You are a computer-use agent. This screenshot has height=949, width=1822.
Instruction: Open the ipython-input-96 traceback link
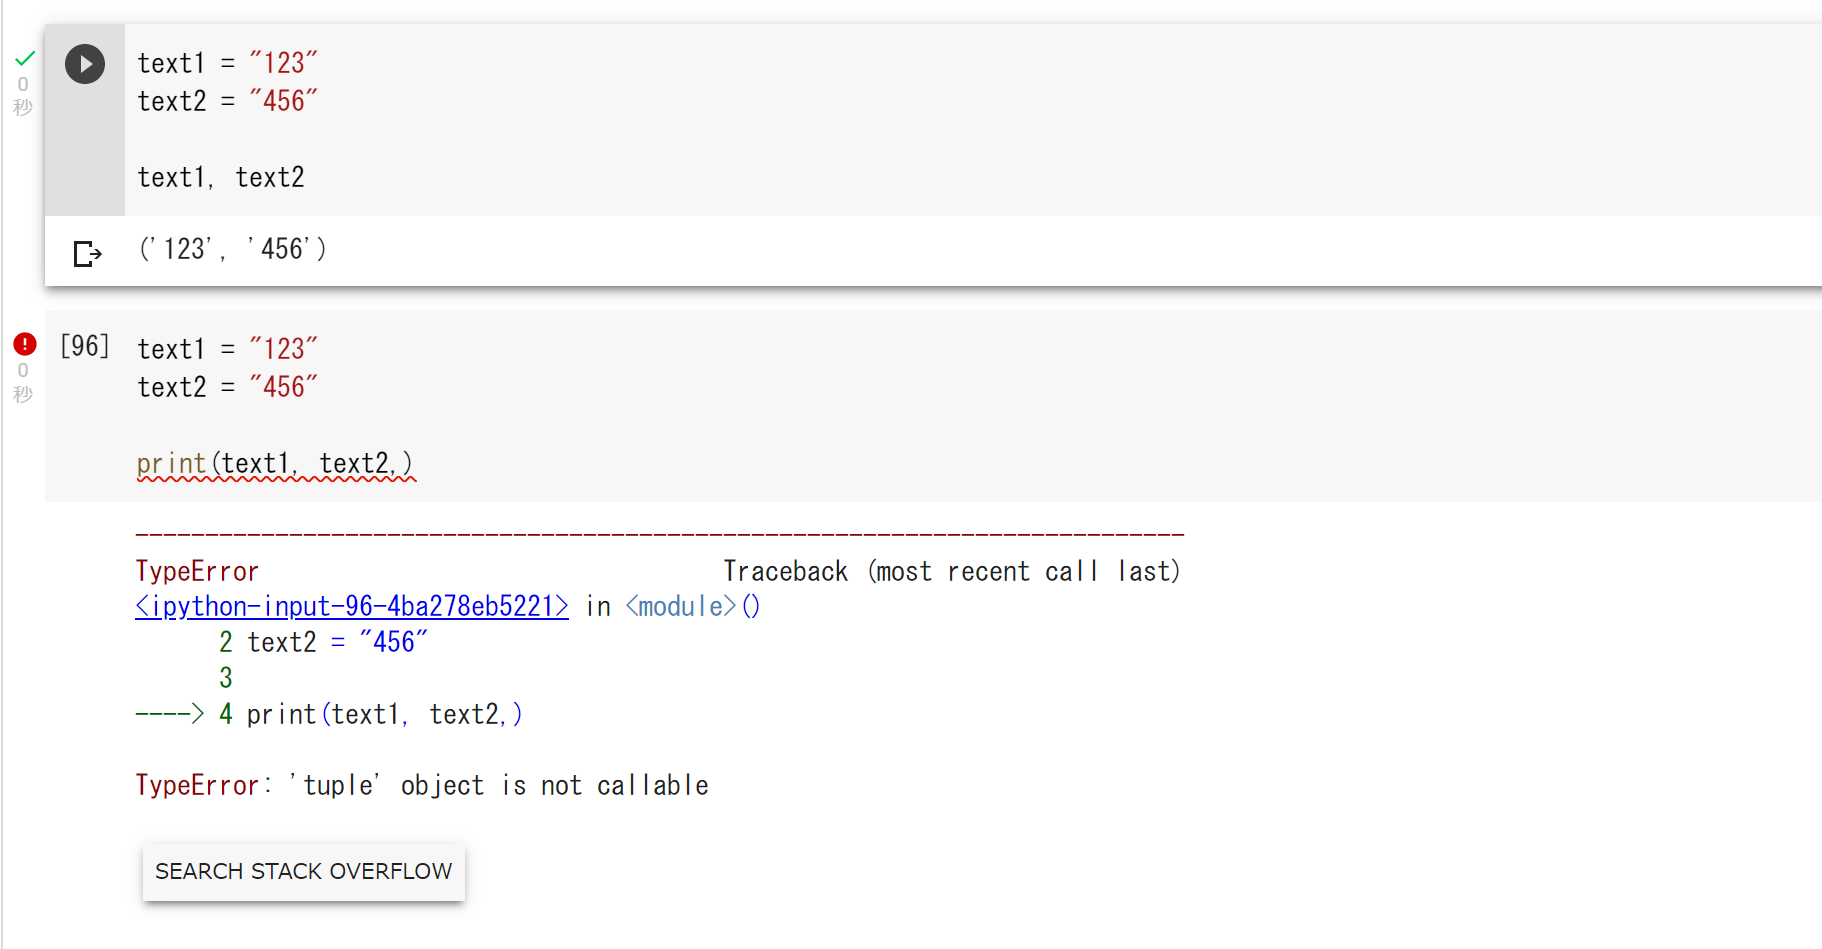click(352, 606)
